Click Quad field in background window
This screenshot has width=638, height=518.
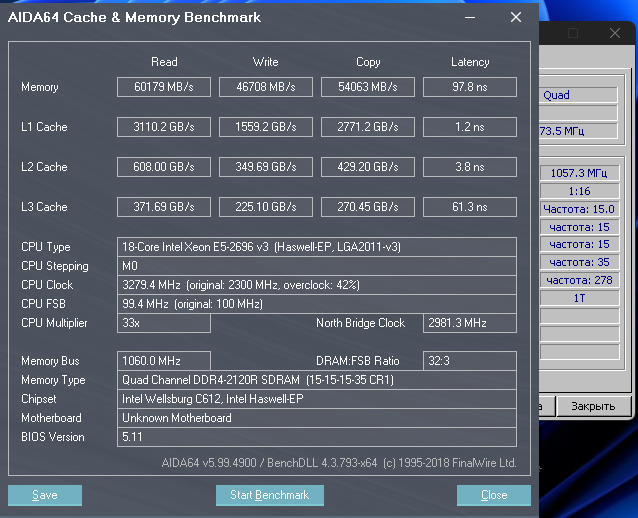click(578, 95)
